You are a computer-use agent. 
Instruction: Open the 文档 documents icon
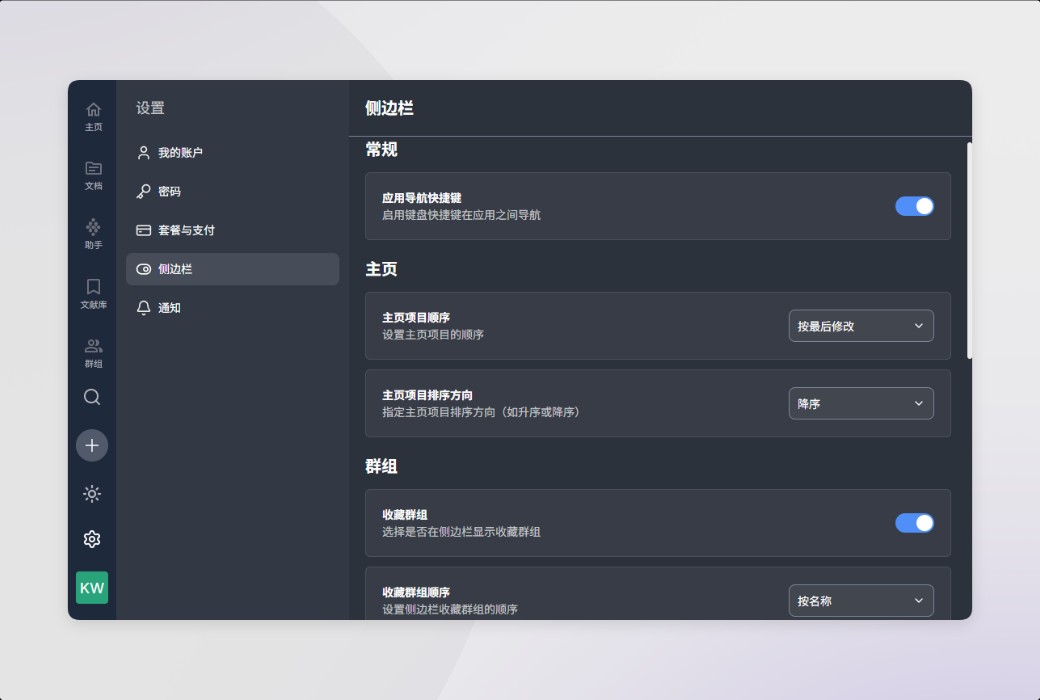point(93,175)
